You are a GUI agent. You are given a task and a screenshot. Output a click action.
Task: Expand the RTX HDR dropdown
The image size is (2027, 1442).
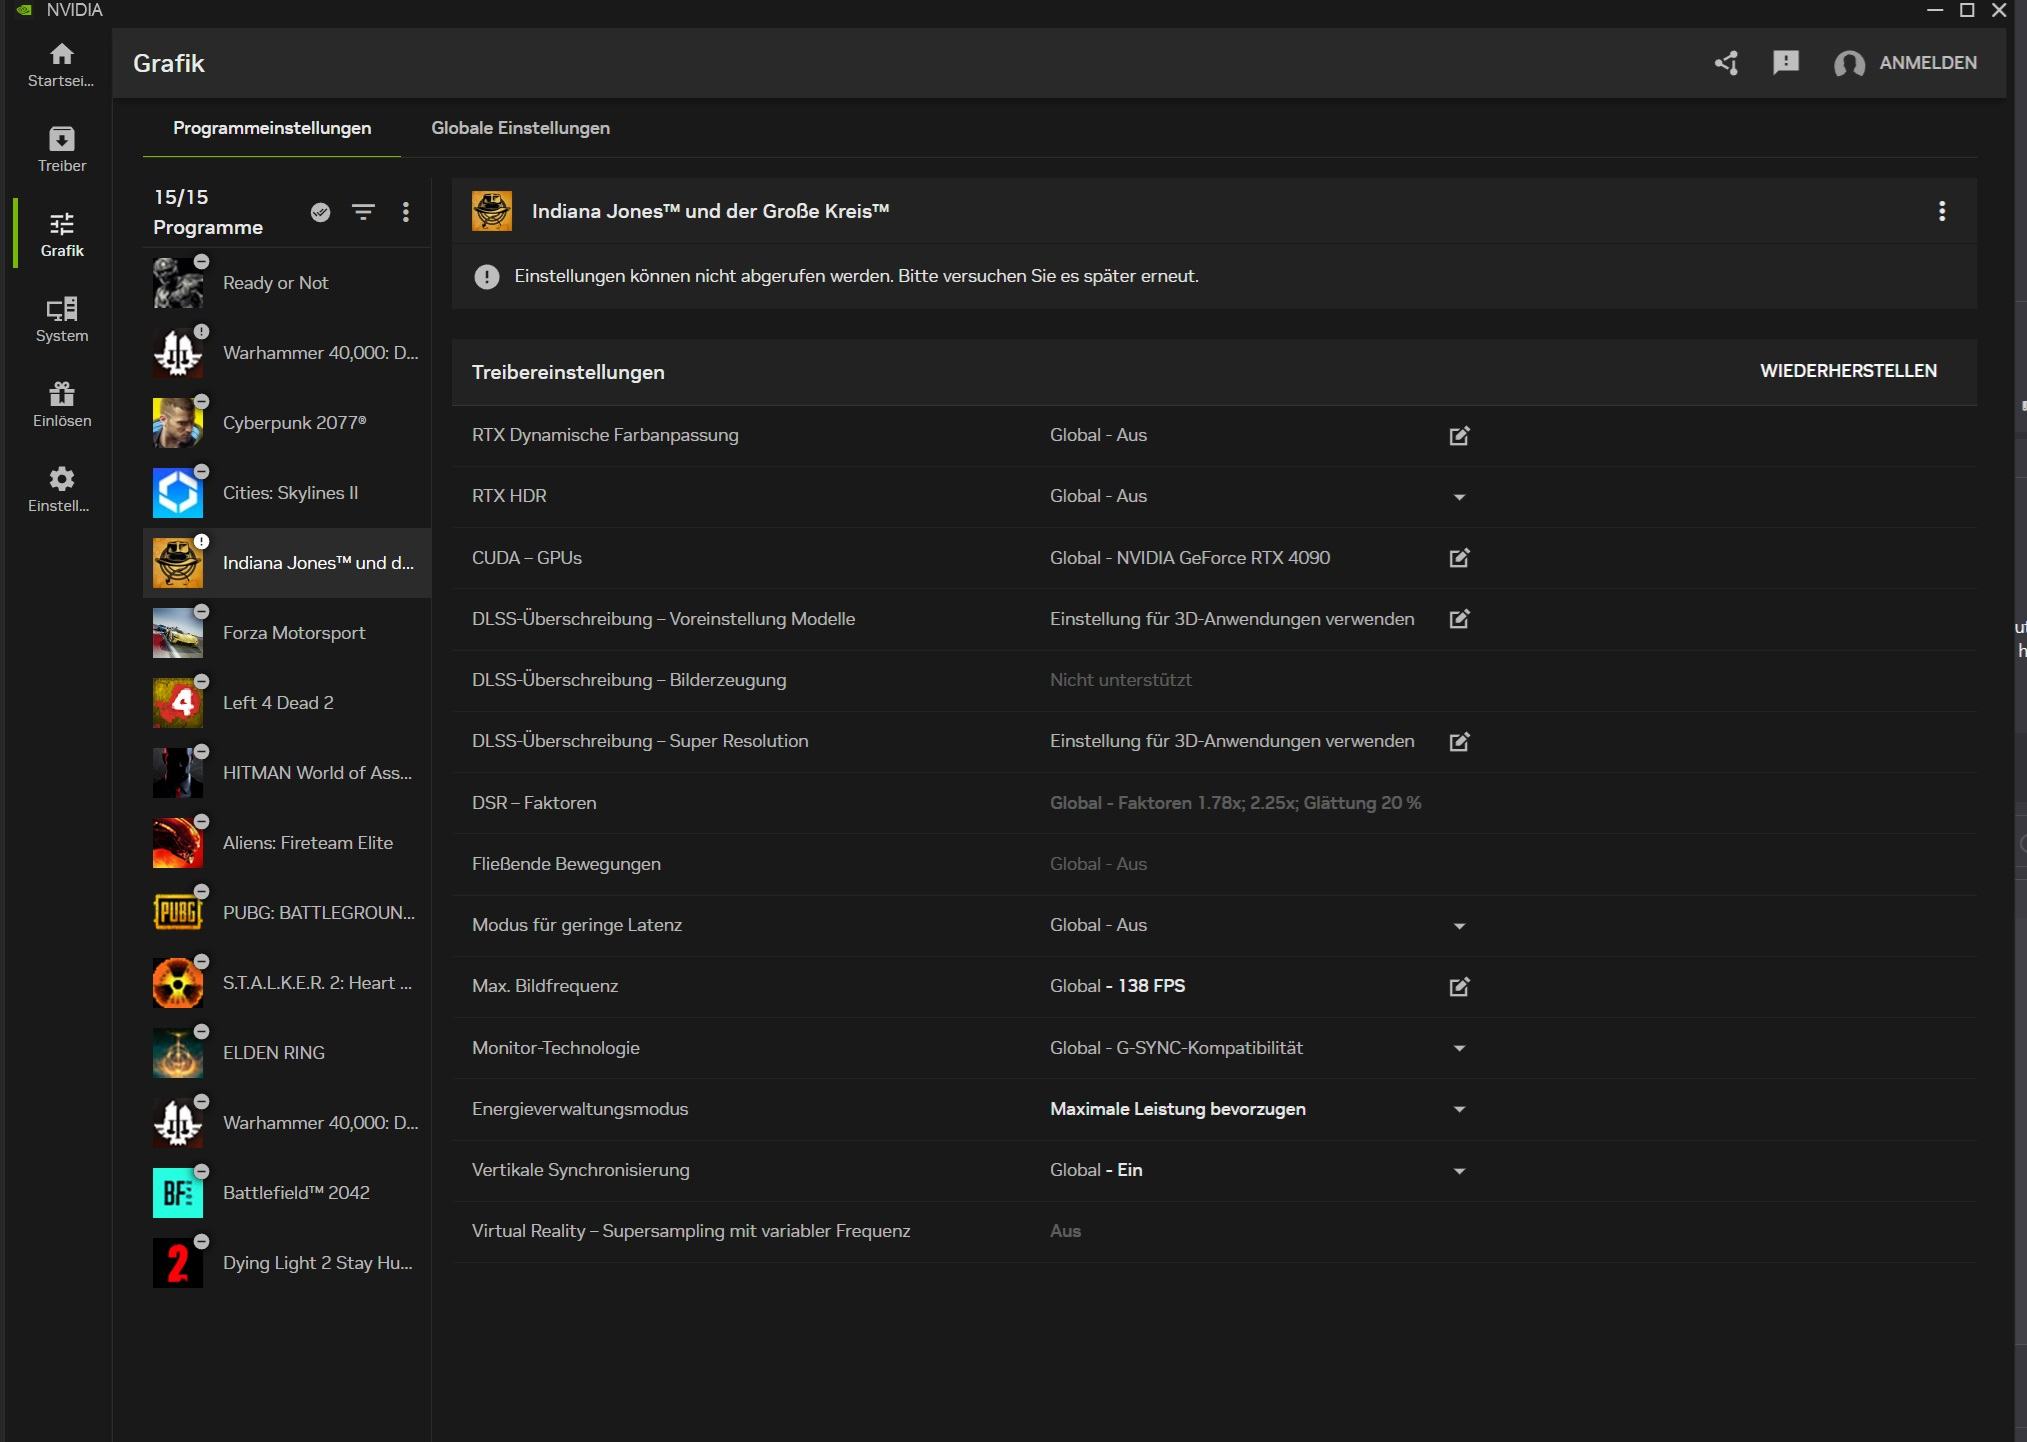(1459, 497)
